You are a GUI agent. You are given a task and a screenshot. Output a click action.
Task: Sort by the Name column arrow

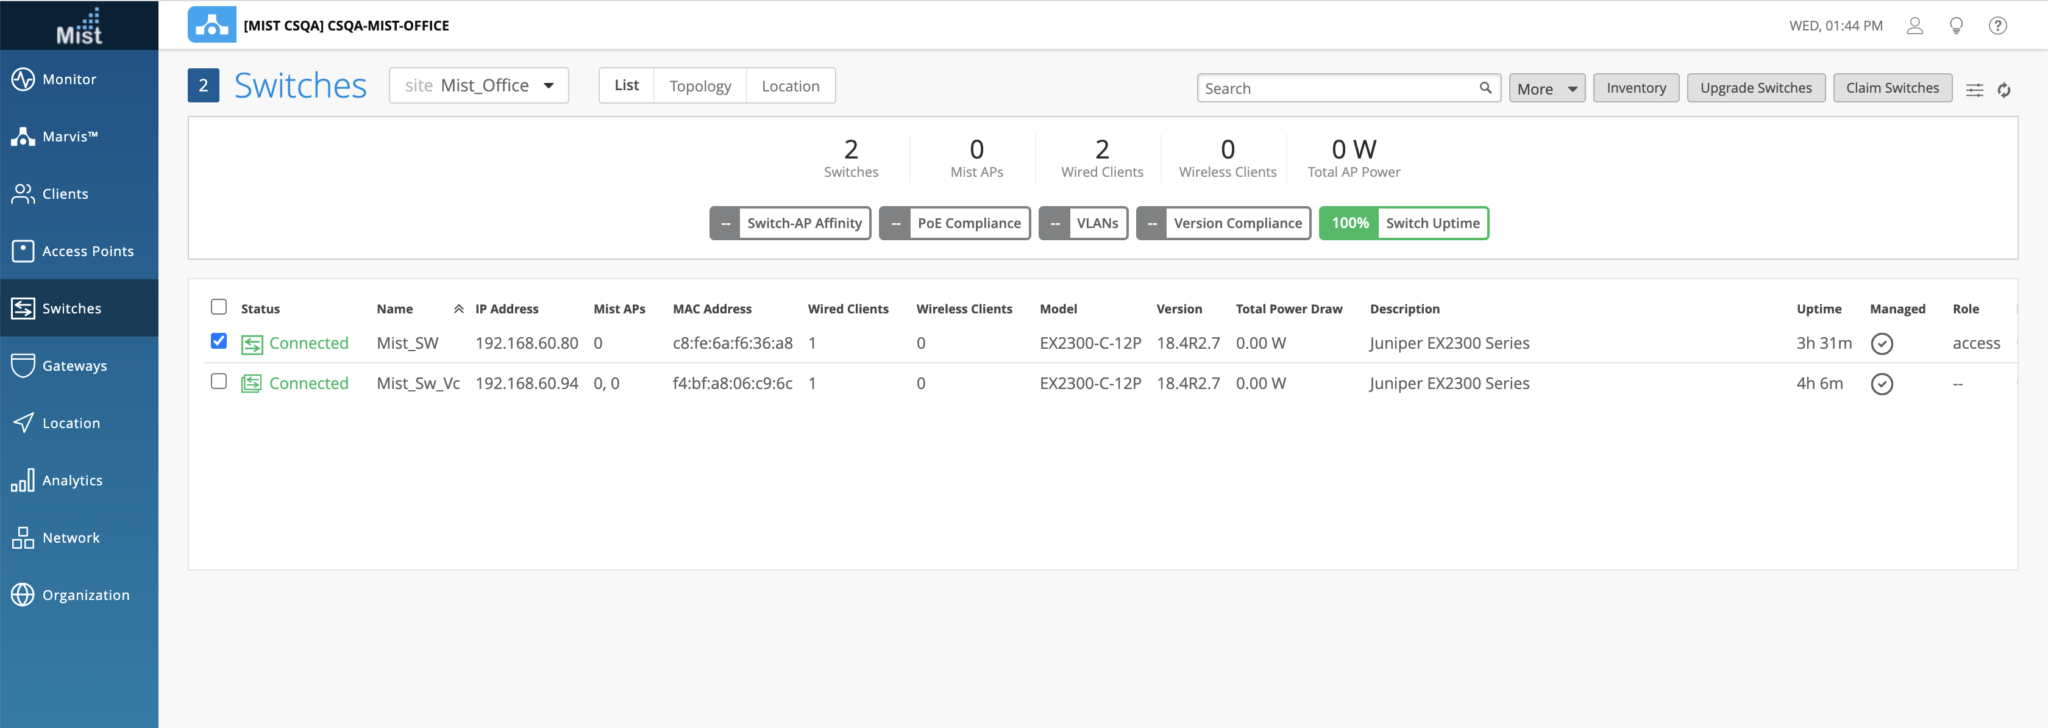point(458,309)
